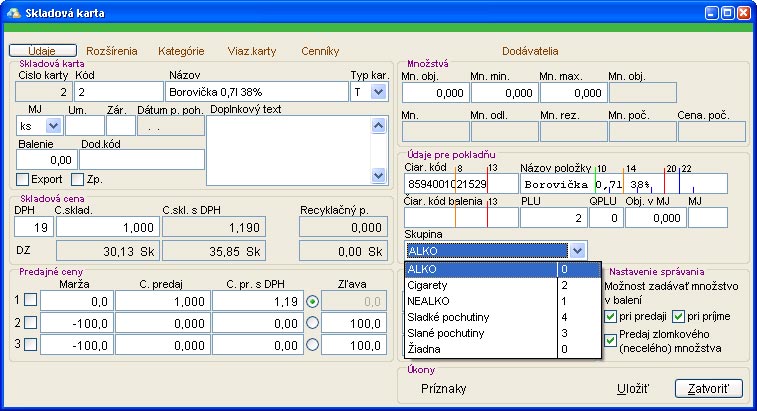757x411 pixels.
Task: Select Slané pochutiny in the list
Action: pos(480,333)
